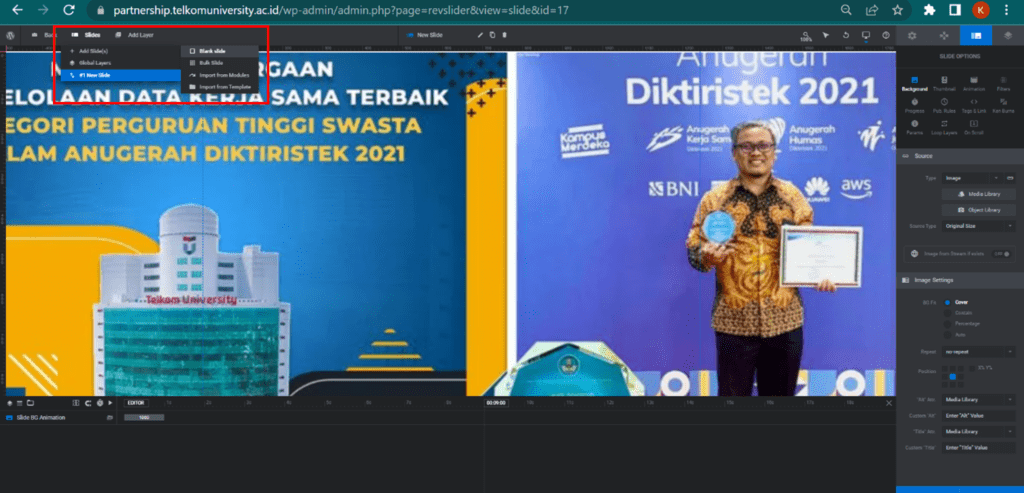Open the 100% zoom control

(x=805, y=36)
